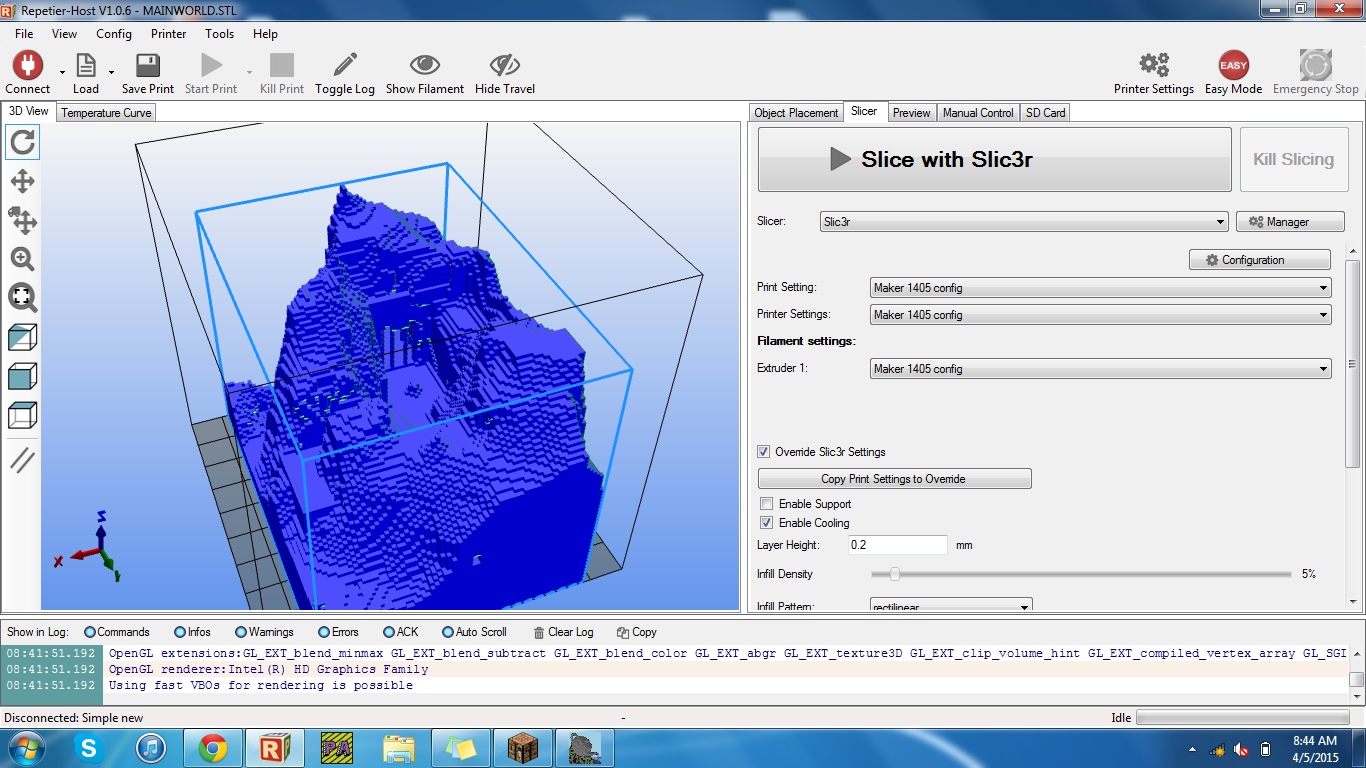The image size is (1366, 768).
Task: Click the Windows Start button
Action: (27, 747)
